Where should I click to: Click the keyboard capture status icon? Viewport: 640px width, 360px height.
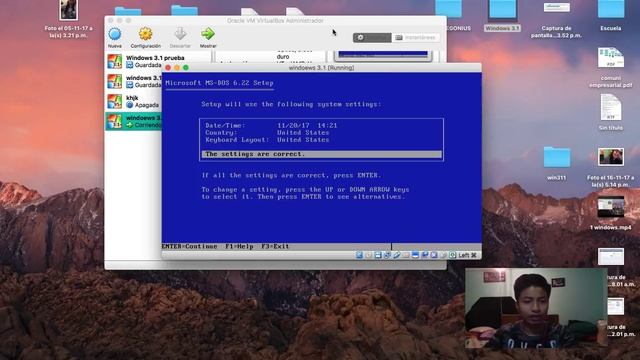[x=453, y=255]
